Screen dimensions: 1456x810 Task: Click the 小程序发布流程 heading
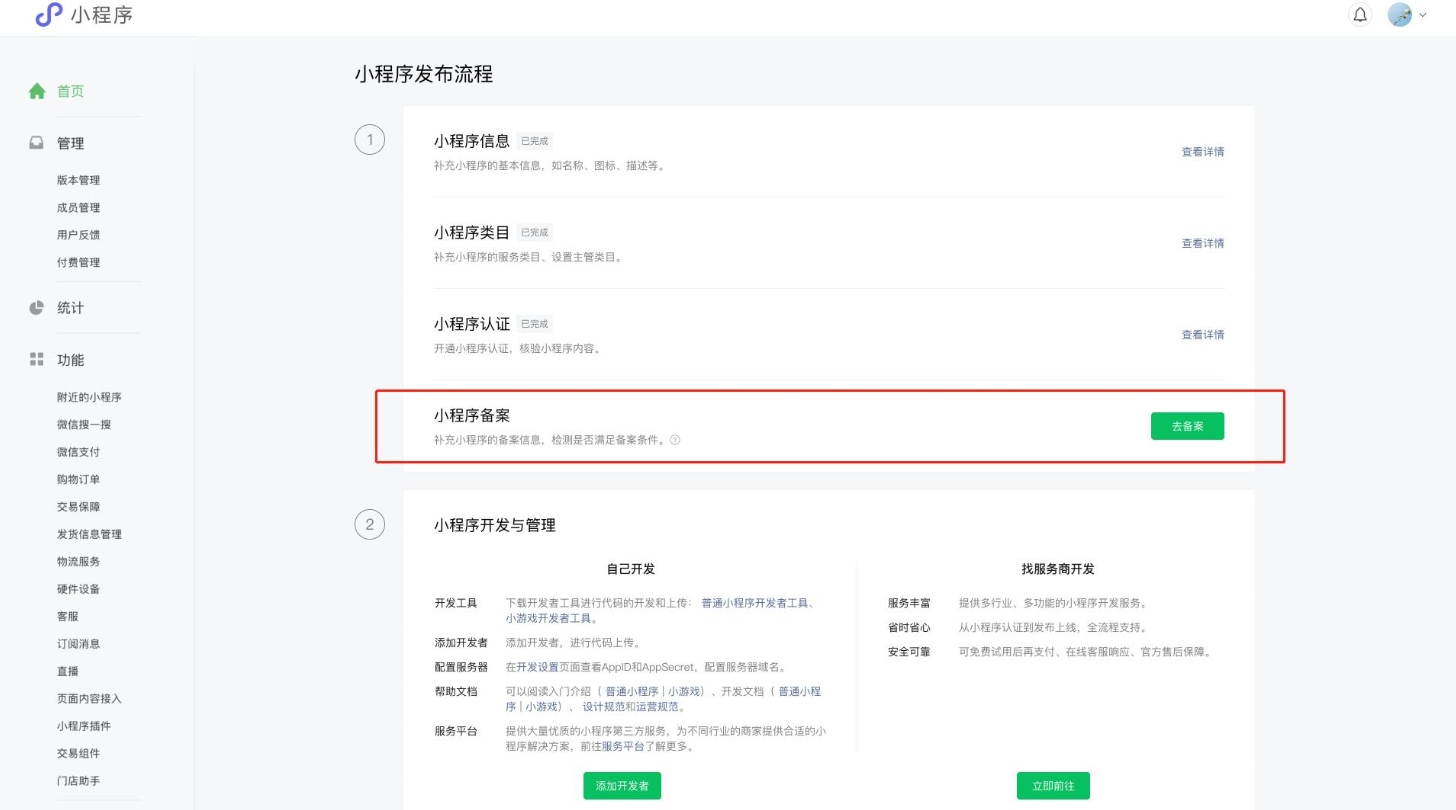tap(424, 74)
